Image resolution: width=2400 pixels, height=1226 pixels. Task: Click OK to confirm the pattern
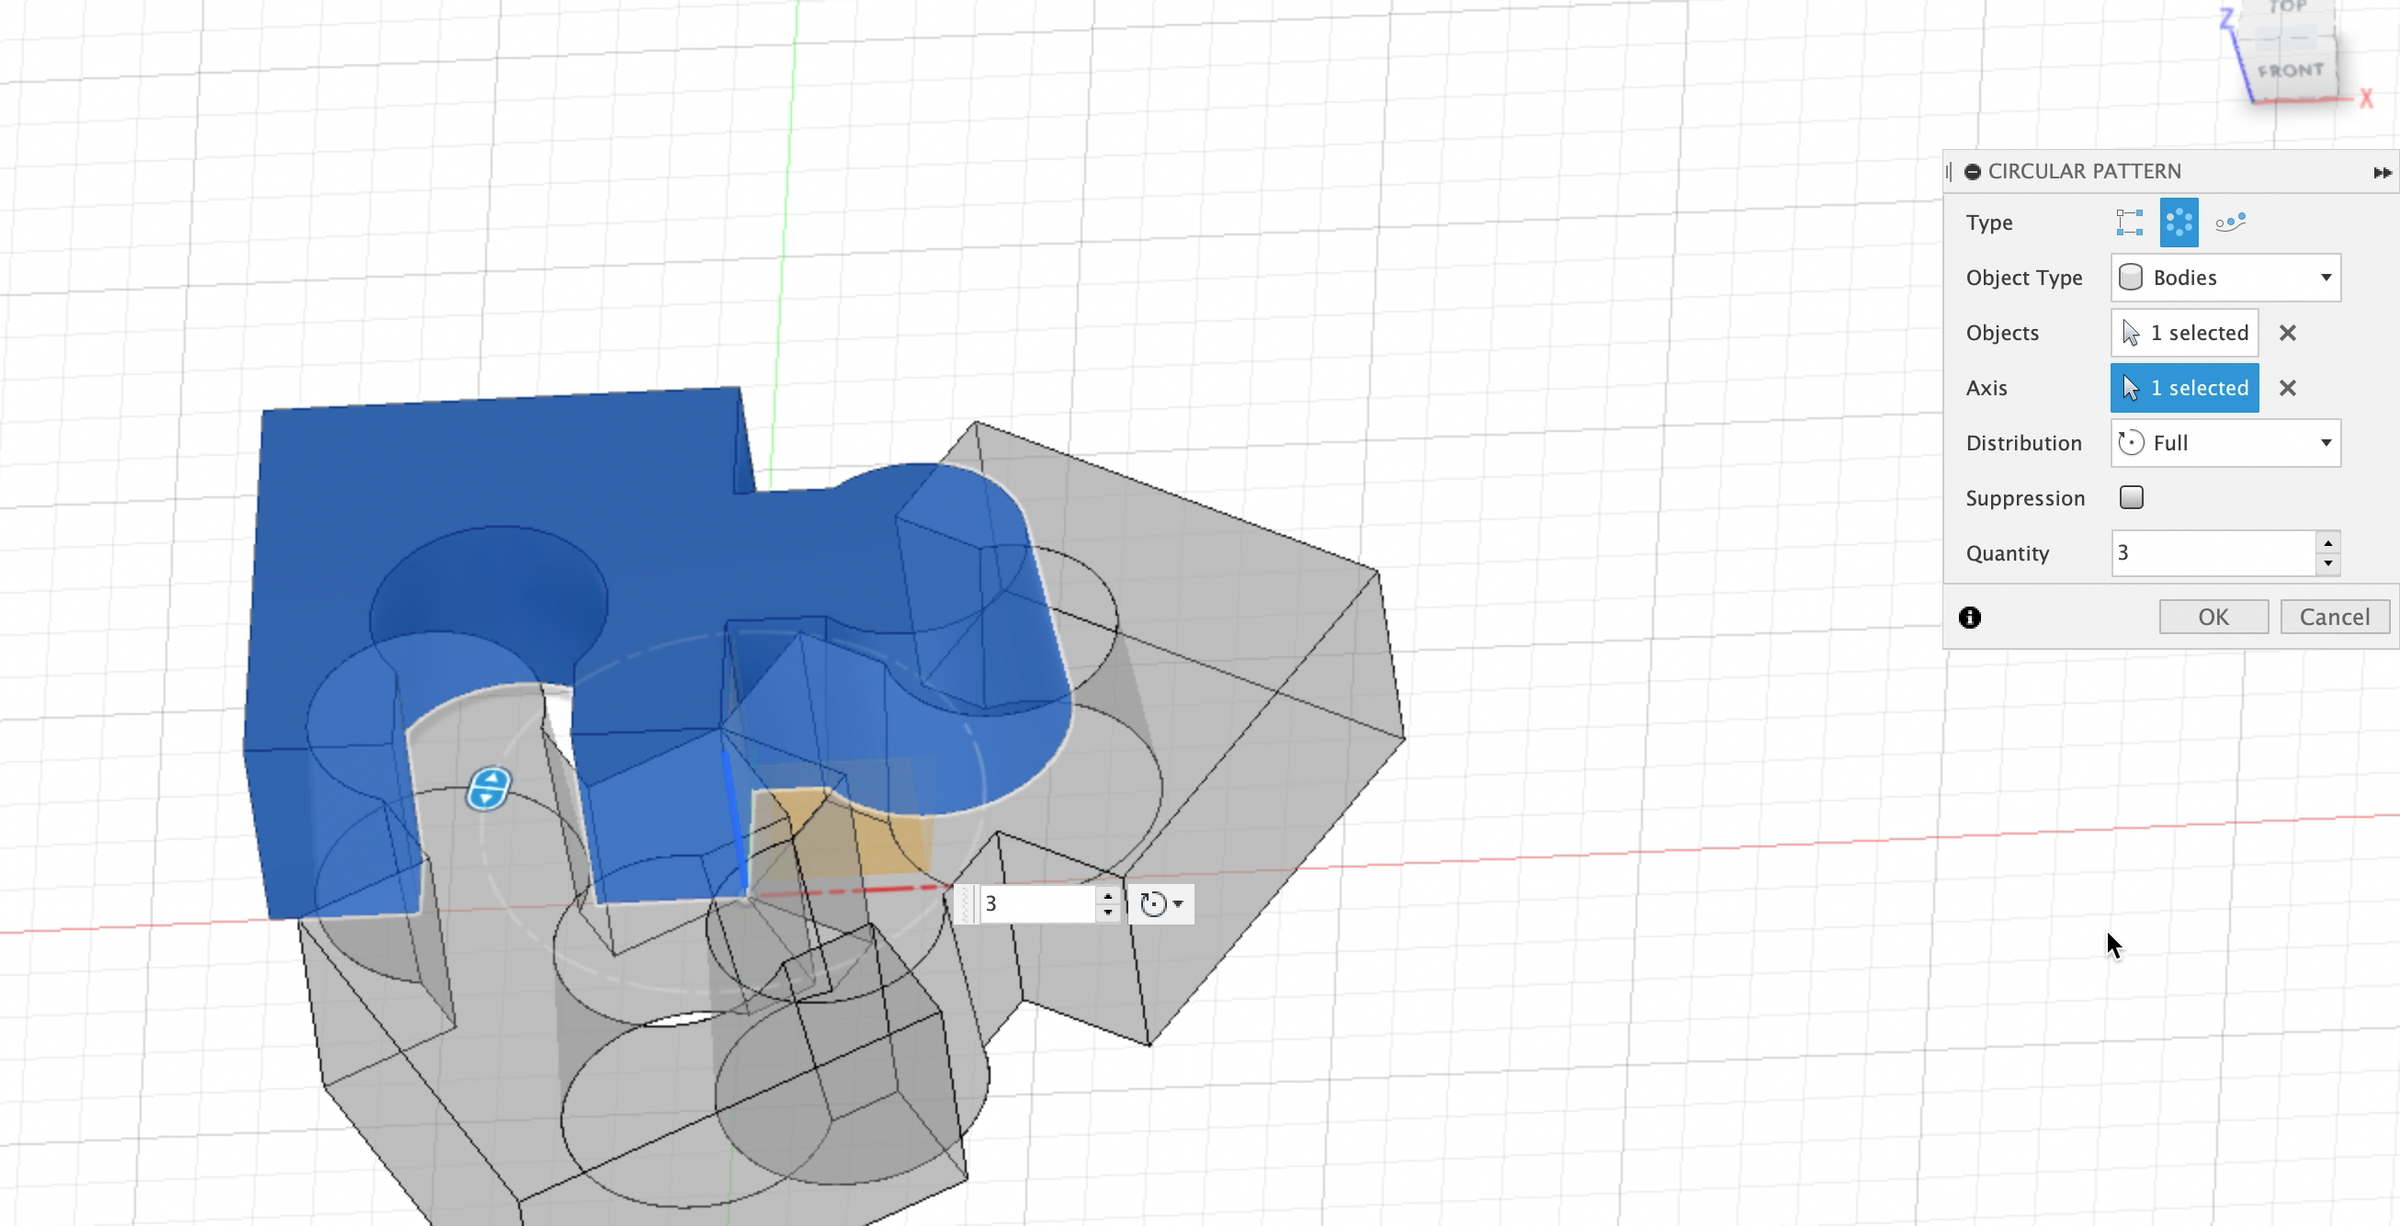2213,617
